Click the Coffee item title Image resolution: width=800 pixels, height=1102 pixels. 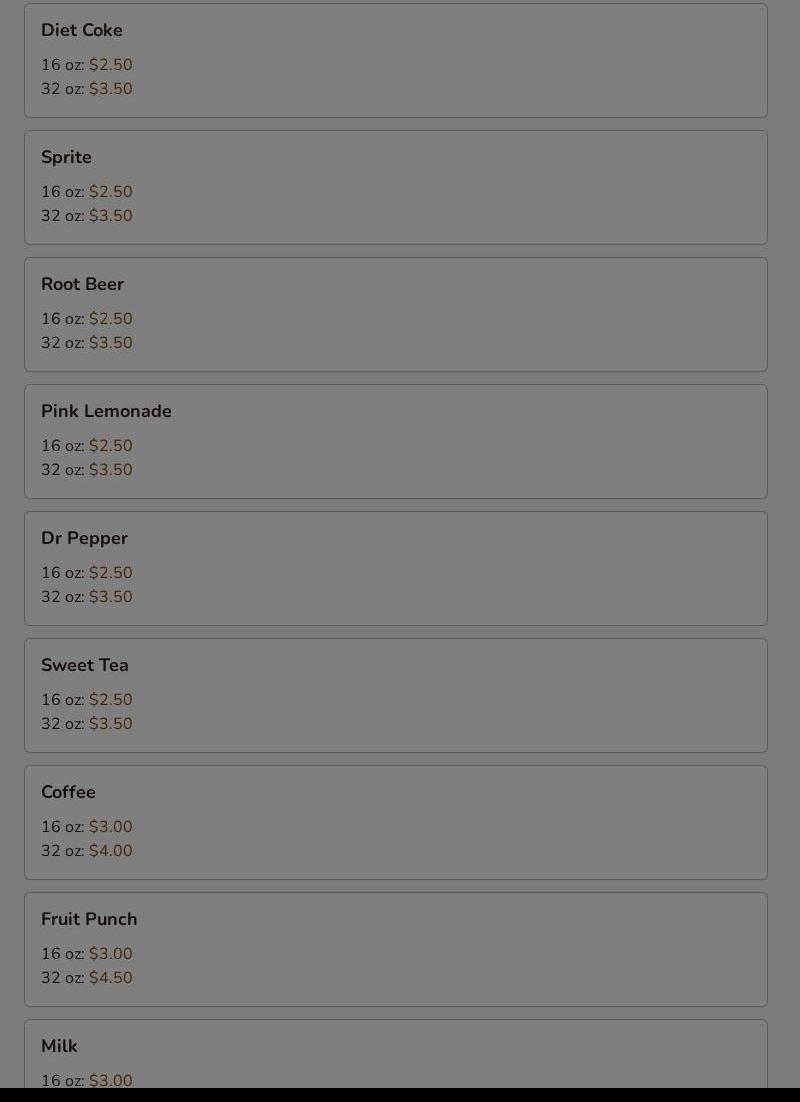tap(68, 792)
